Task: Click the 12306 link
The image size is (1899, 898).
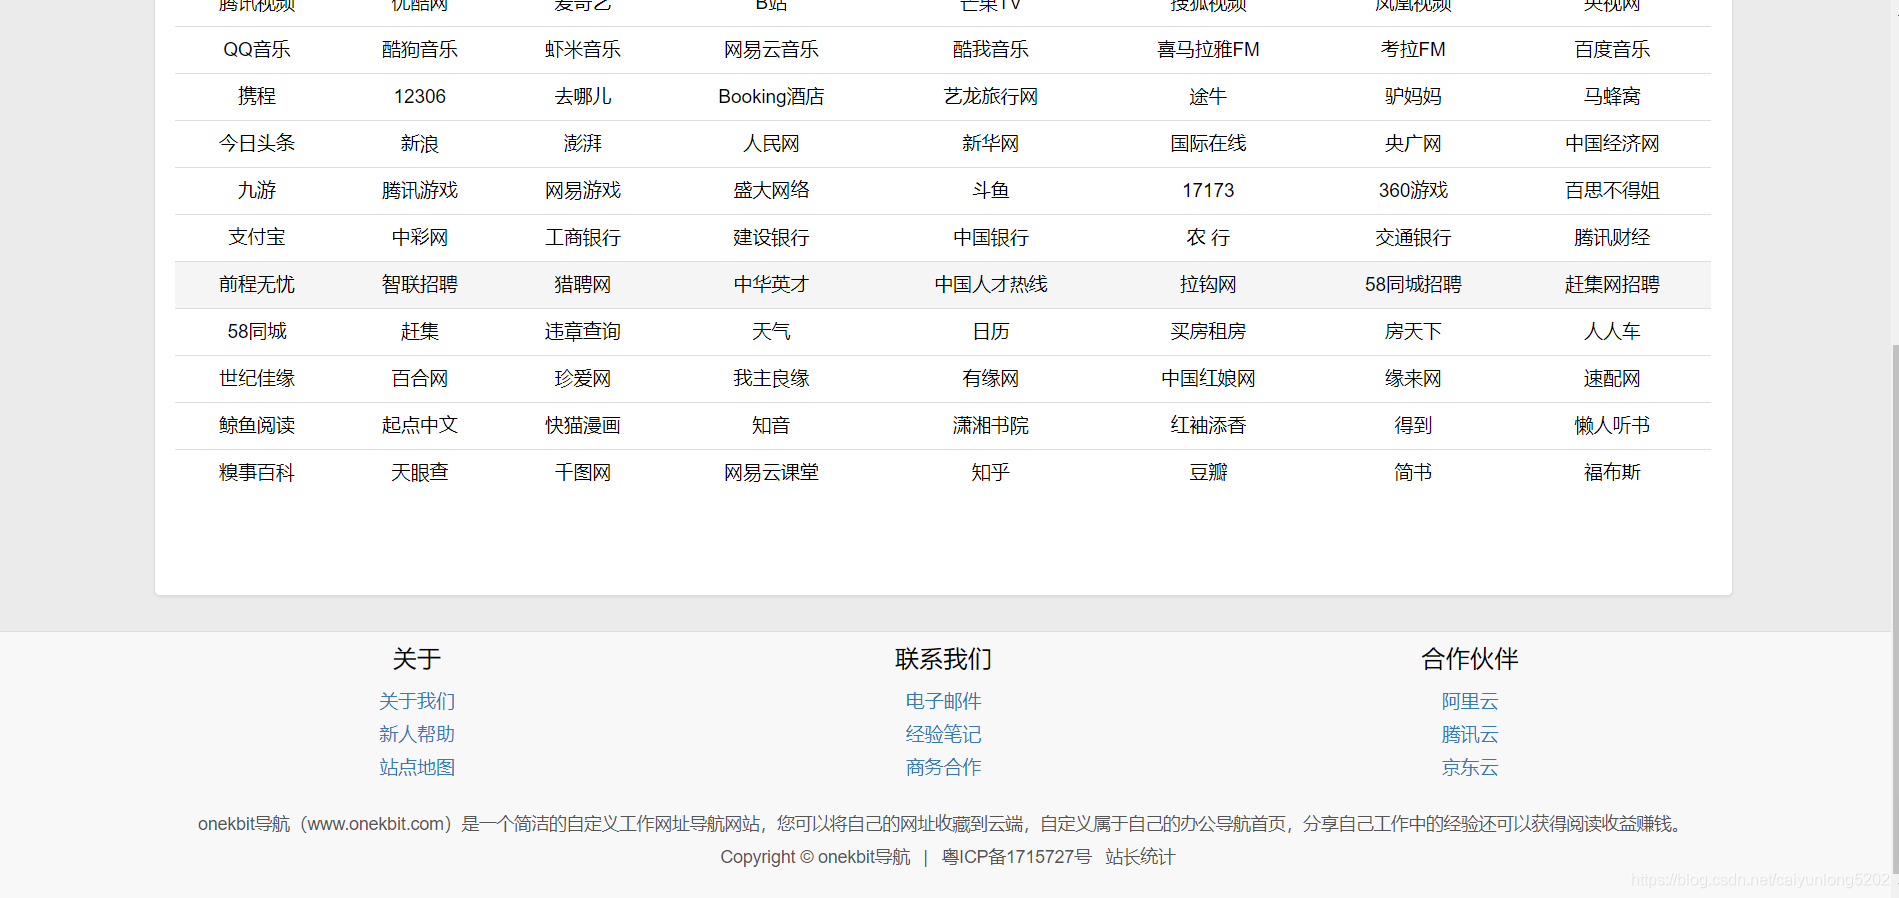Action: 420,97
